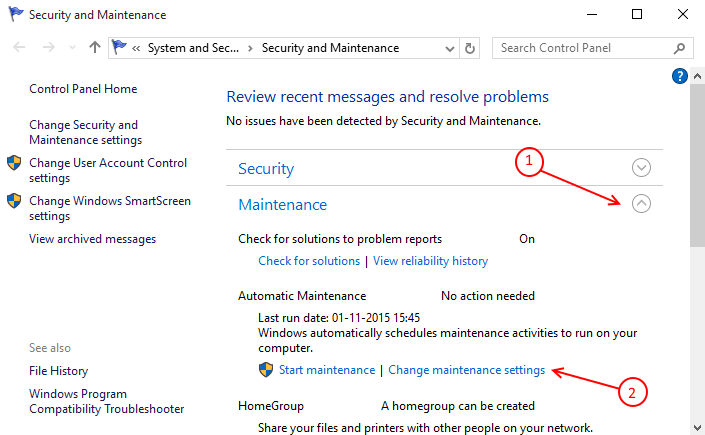Image resolution: width=705 pixels, height=435 pixels.
Task: Open the address bar history dropdown
Action: point(449,49)
